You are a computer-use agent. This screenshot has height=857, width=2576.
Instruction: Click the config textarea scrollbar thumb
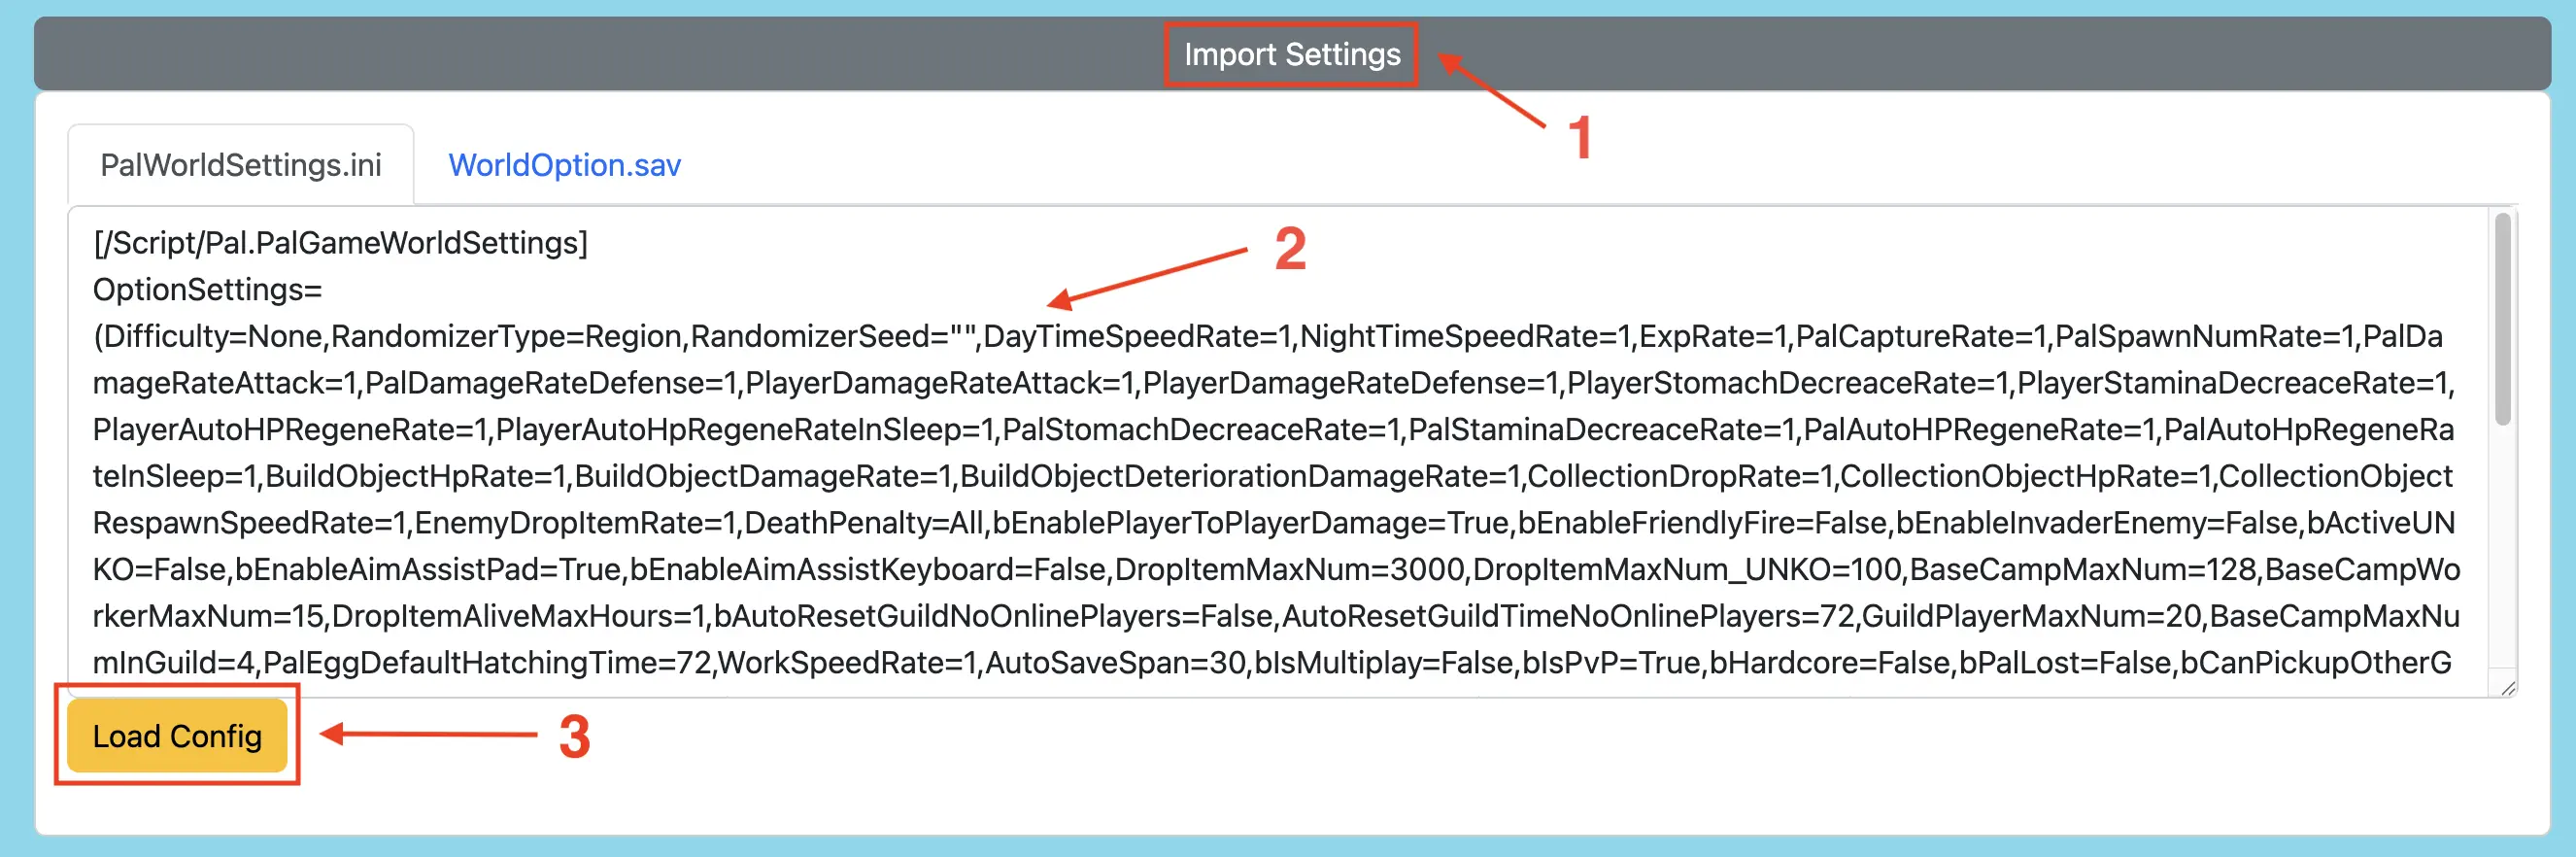coord(2502,320)
